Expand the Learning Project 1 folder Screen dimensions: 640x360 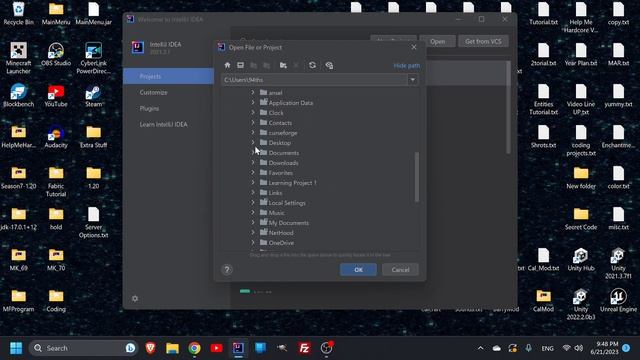pos(253,182)
